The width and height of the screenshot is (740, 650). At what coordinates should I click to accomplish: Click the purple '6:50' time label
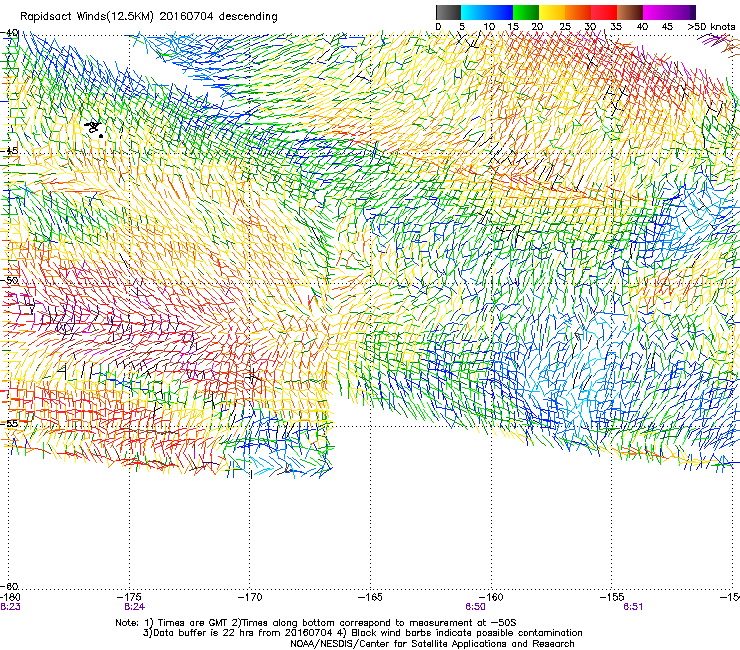475,607
